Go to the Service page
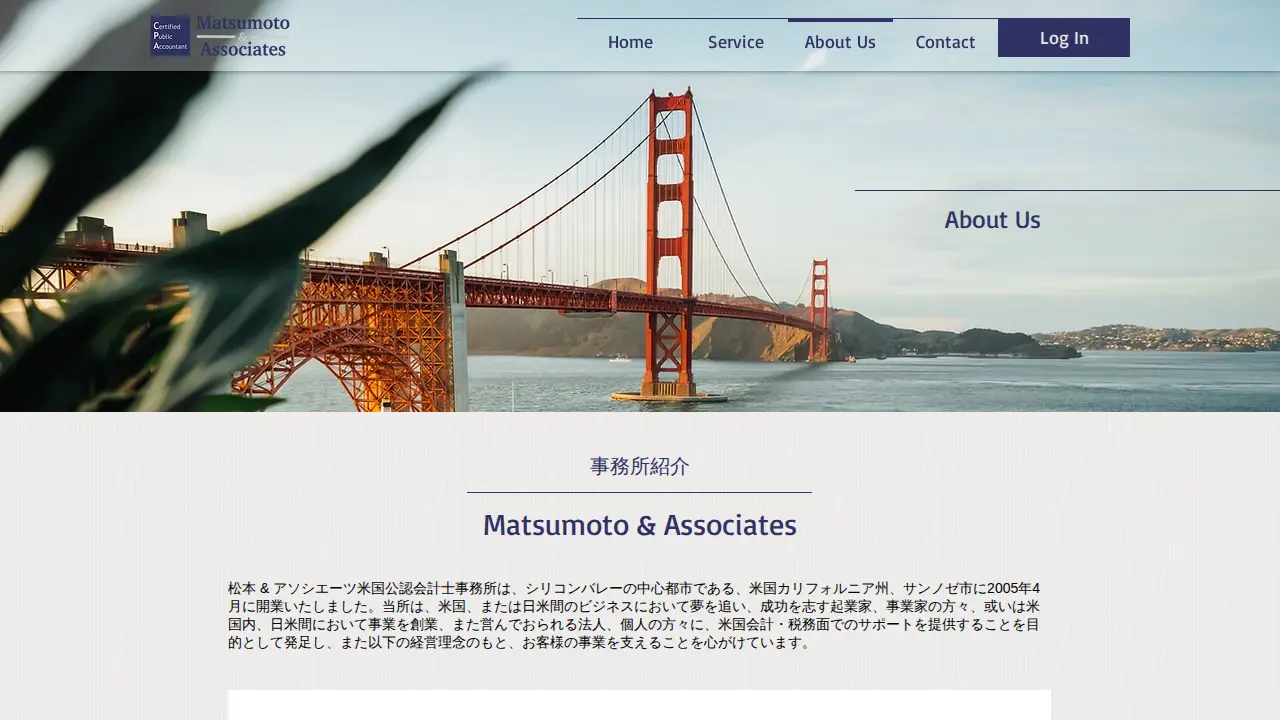 tap(736, 42)
